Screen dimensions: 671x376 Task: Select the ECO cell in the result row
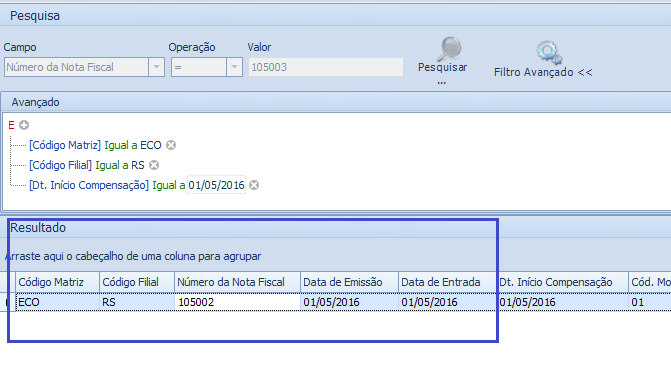click(x=58, y=302)
